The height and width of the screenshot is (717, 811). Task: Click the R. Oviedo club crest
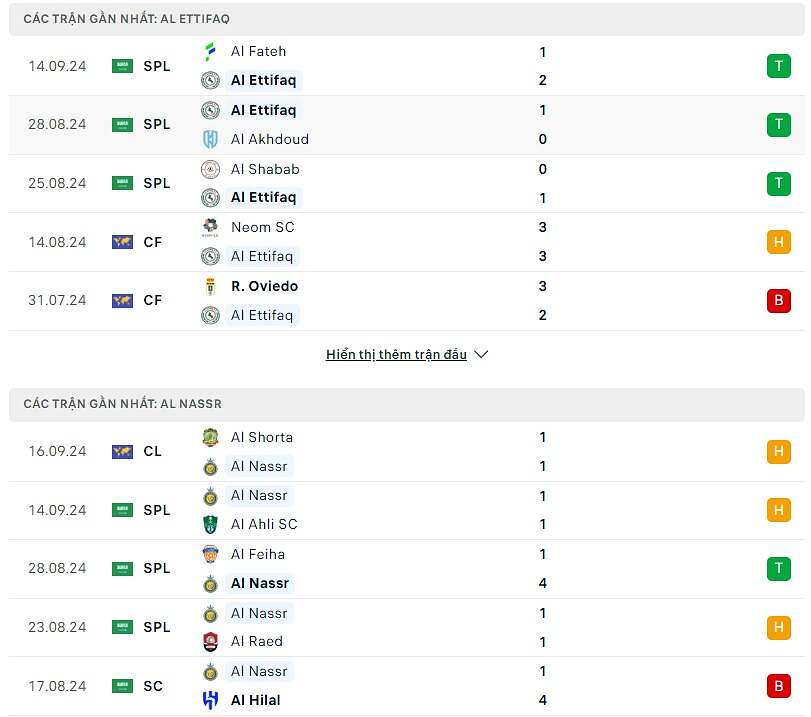(x=210, y=286)
